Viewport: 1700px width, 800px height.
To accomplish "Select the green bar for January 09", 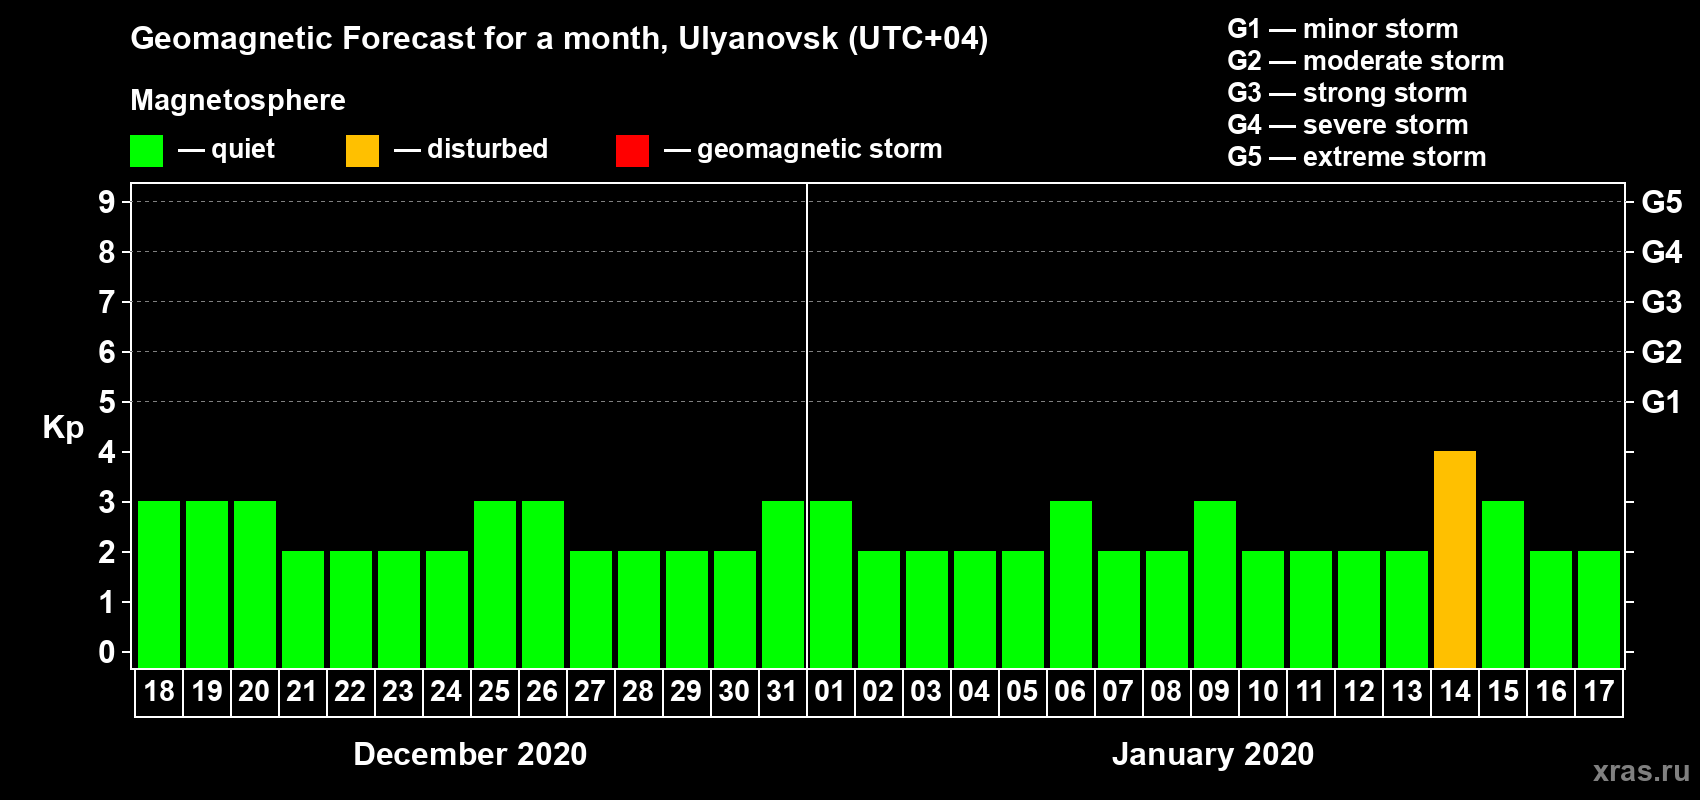I will [1215, 584].
